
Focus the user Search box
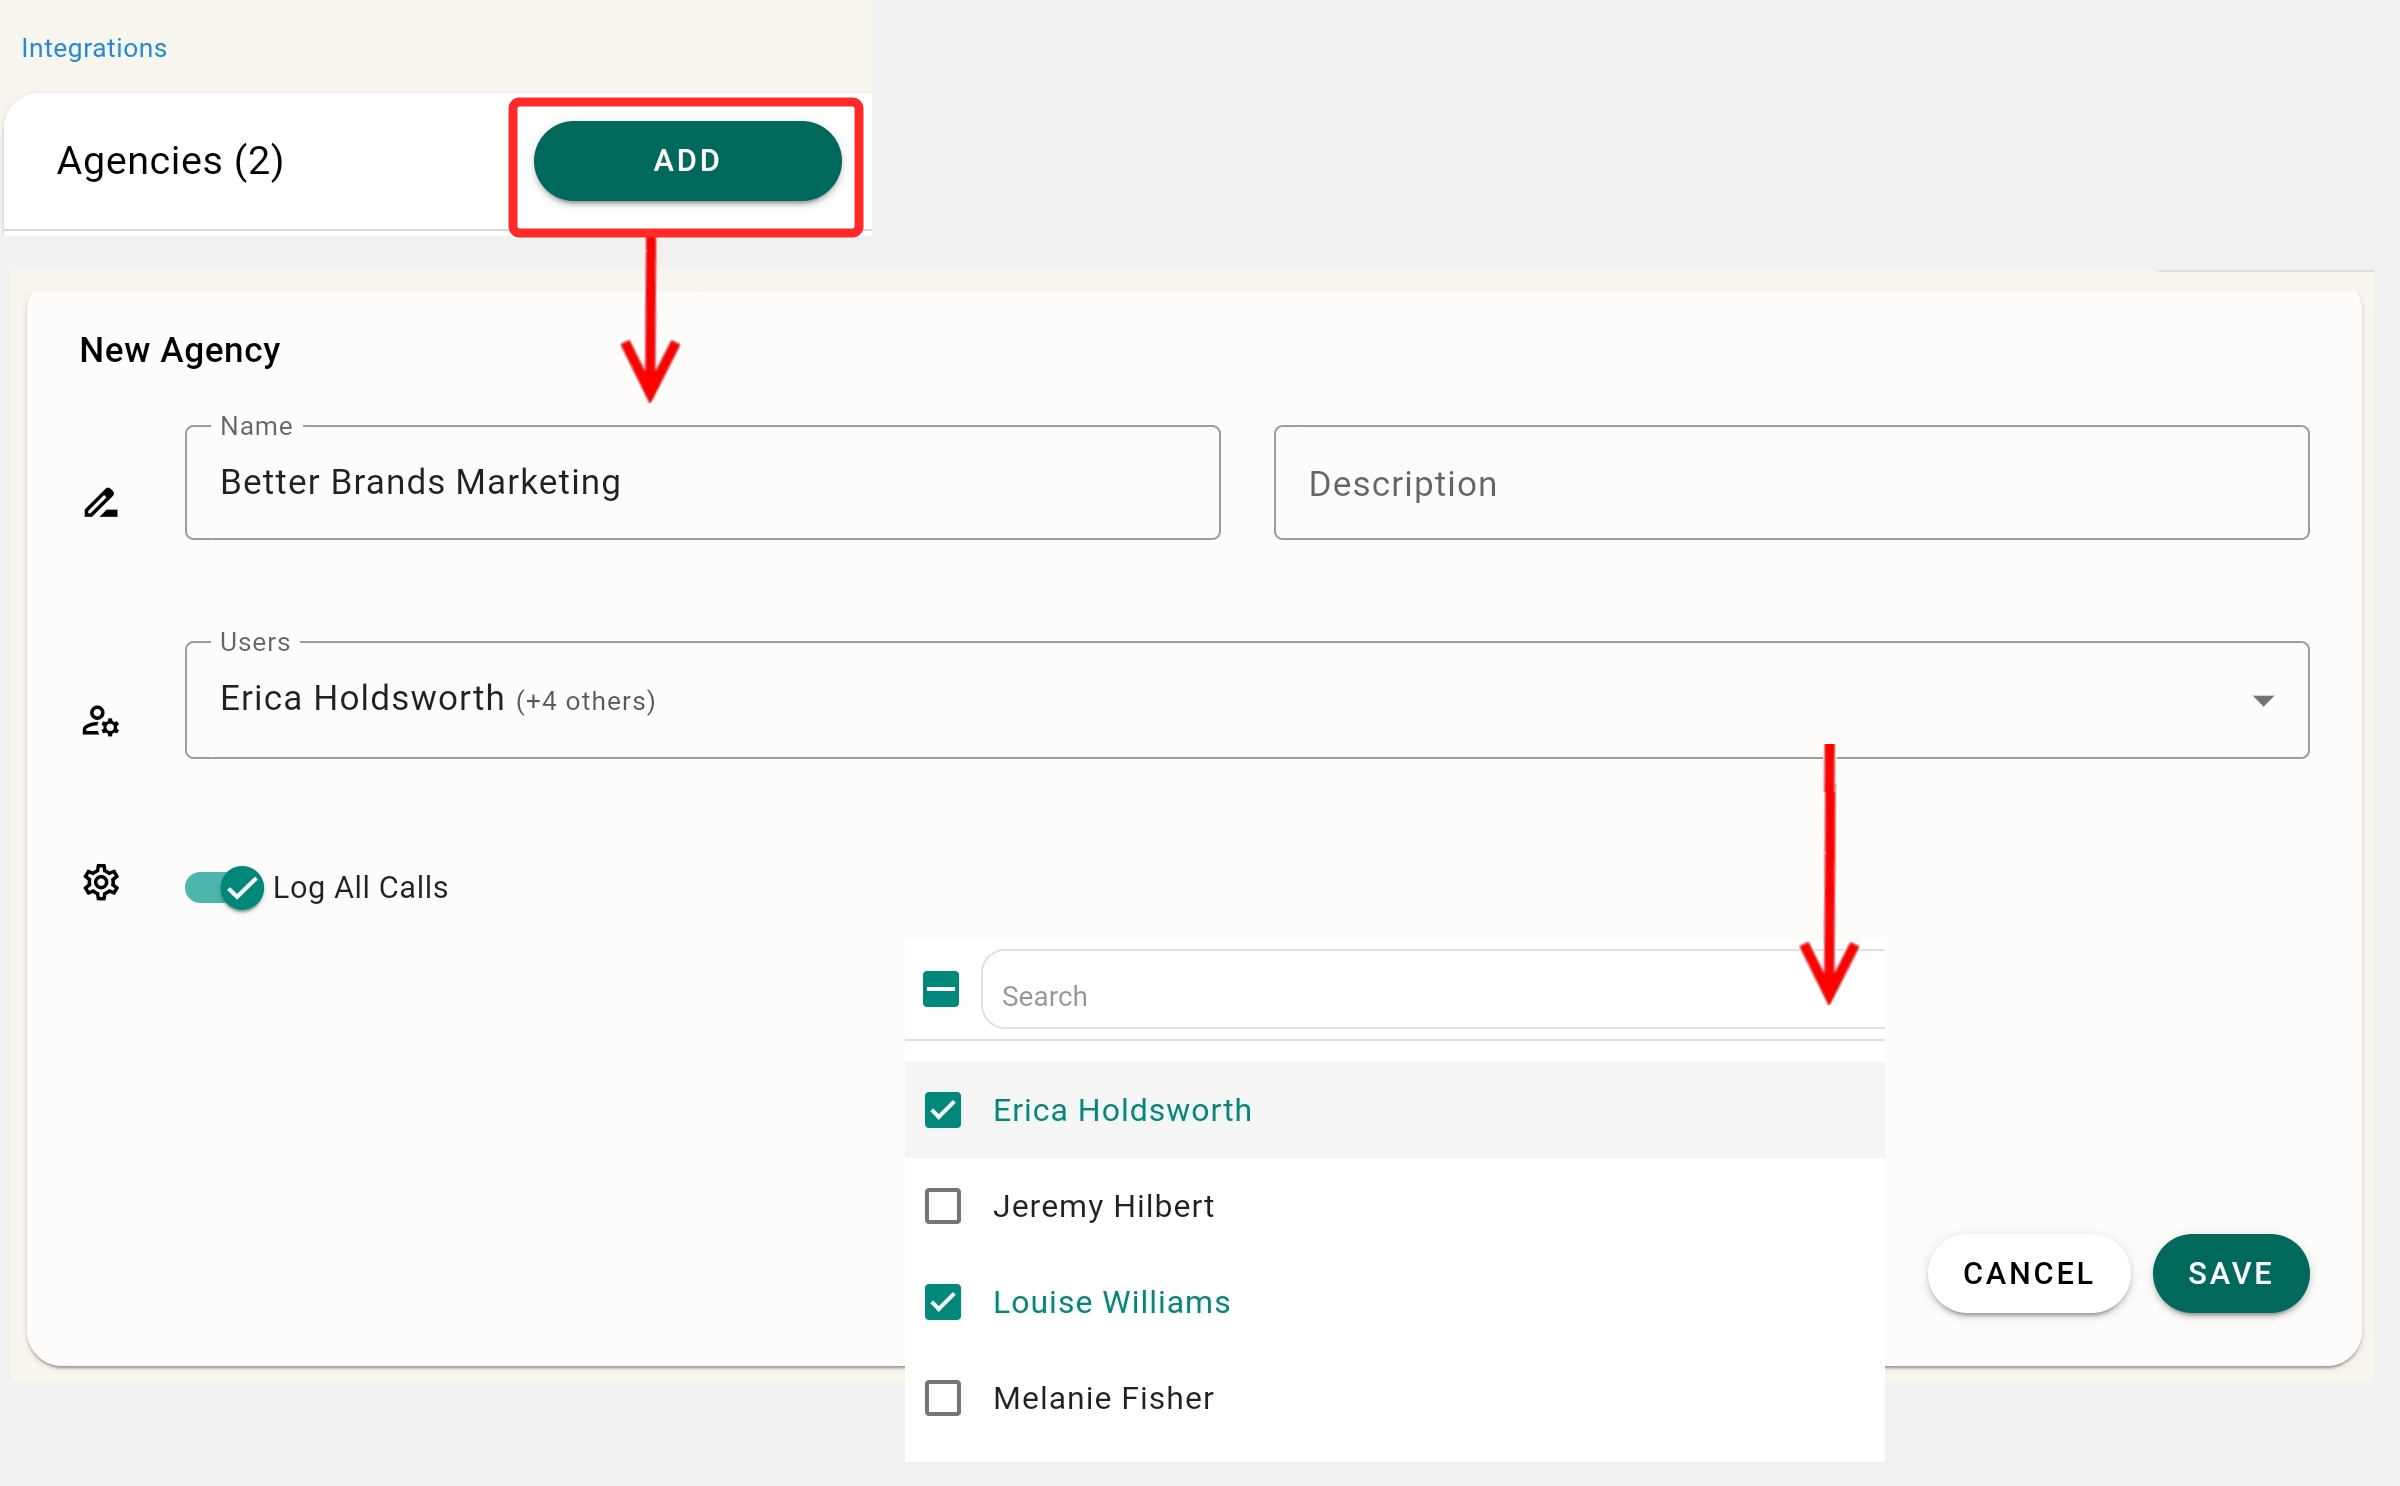pyautogui.click(x=1400, y=995)
